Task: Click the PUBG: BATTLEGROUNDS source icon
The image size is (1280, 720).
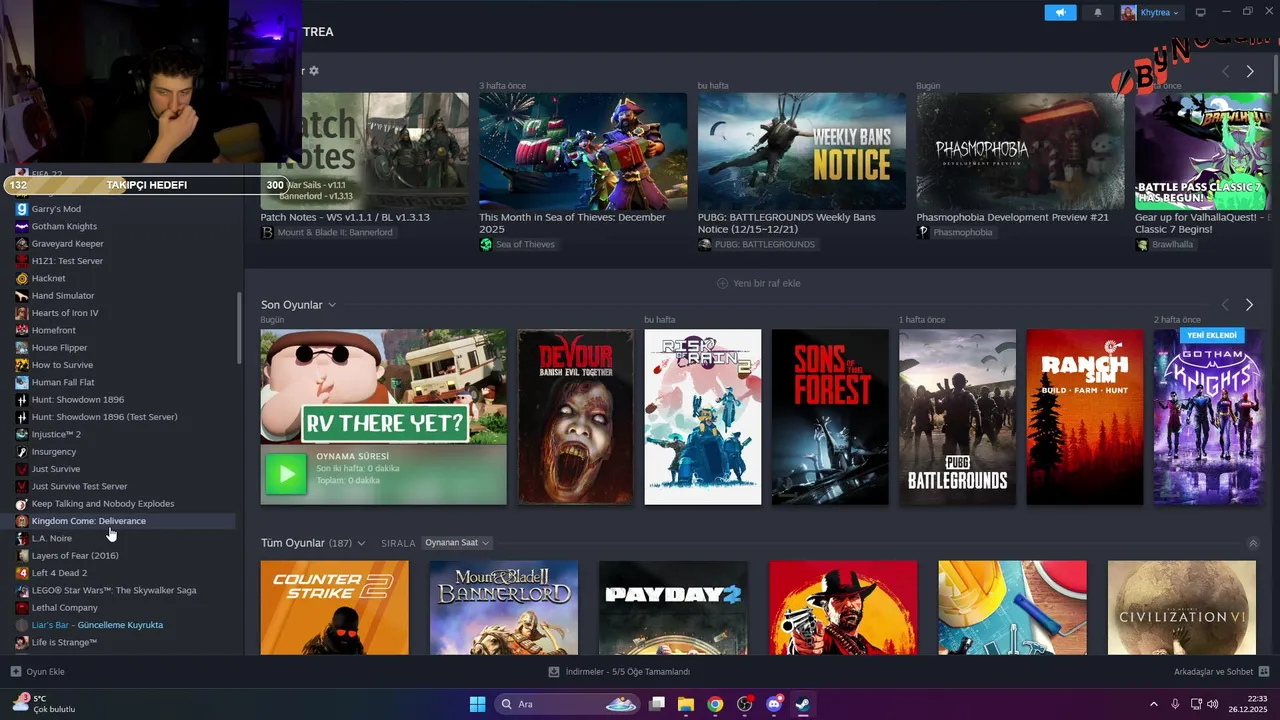Action: [x=705, y=244]
